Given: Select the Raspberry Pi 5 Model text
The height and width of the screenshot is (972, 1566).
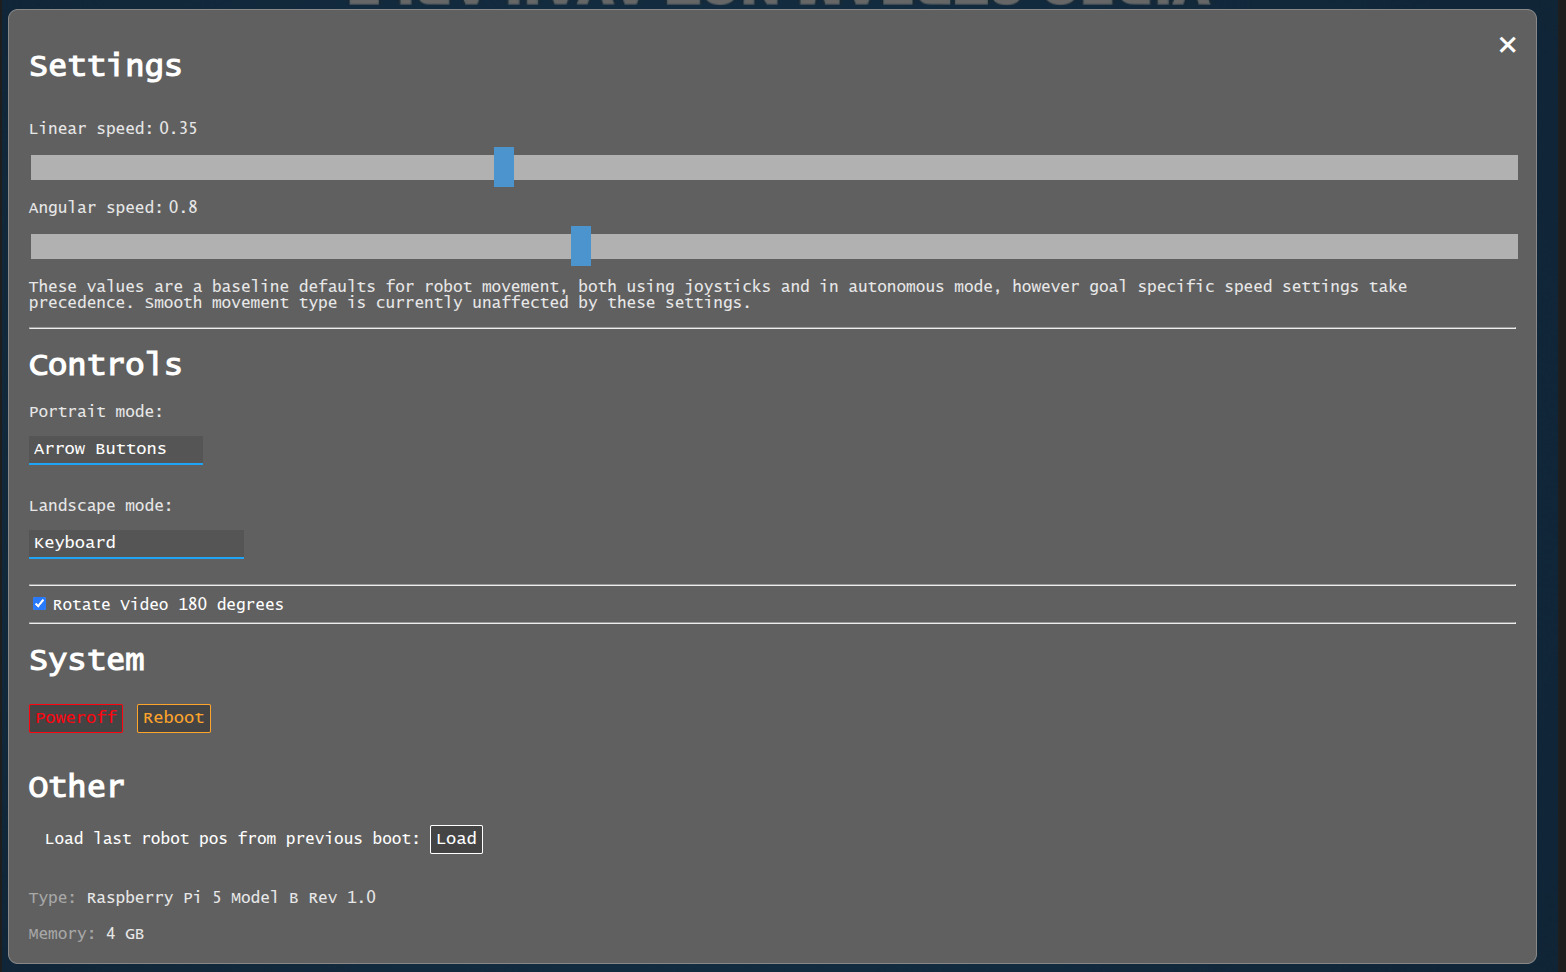Looking at the screenshot, I should tap(231, 897).
